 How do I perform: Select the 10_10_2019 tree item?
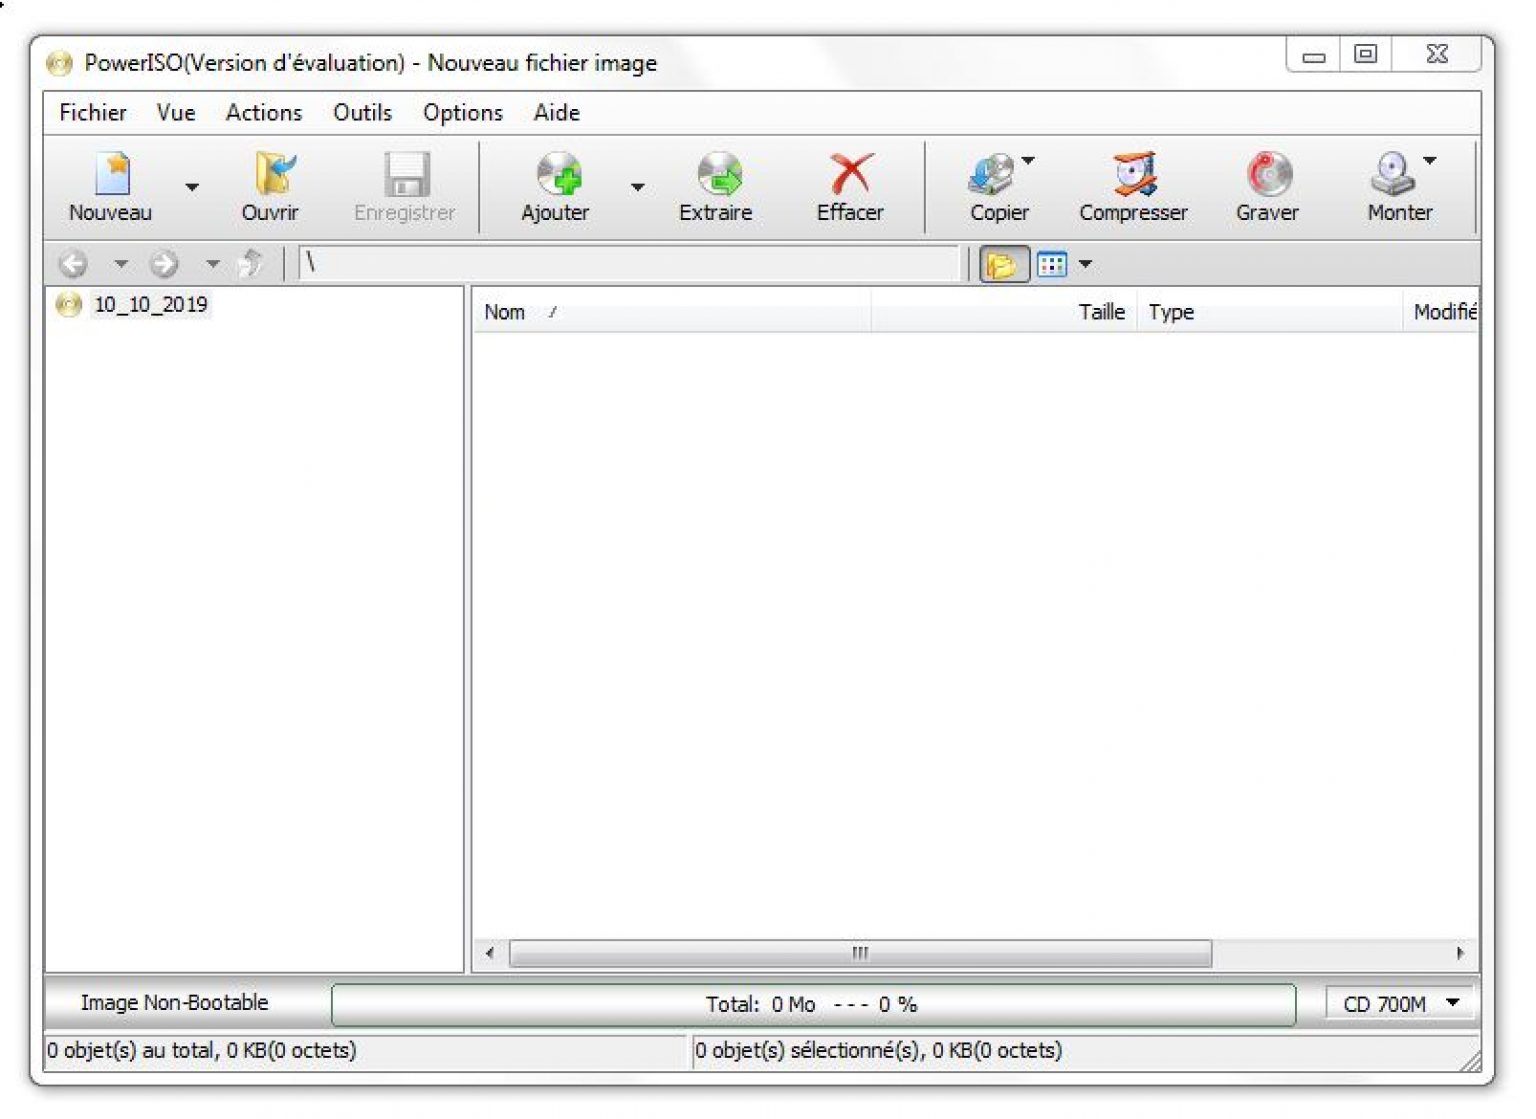(151, 305)
